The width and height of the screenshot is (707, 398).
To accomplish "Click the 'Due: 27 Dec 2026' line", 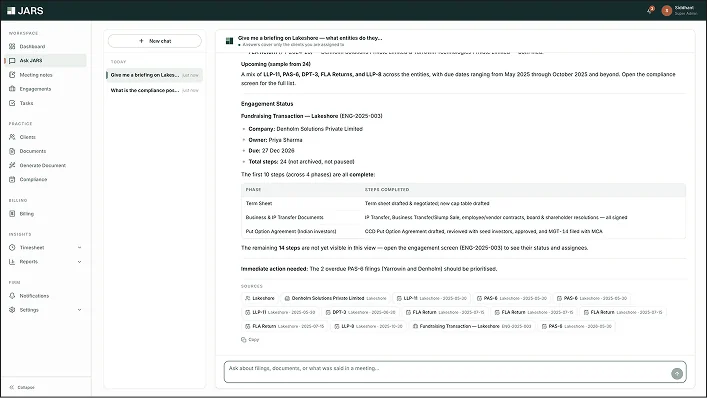I will [x=271, y=151].
